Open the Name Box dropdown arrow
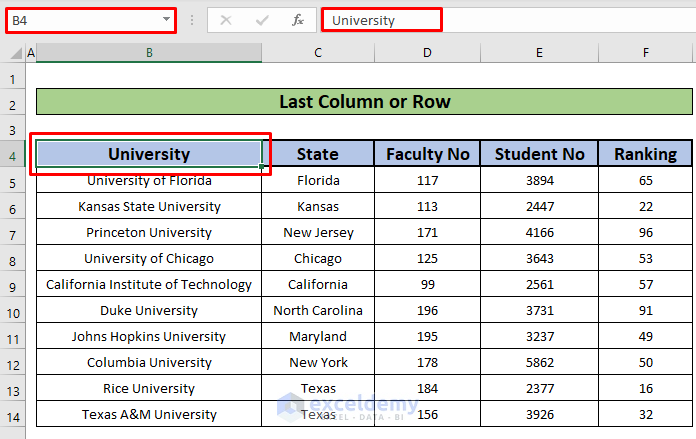Viewport: 696px width, 439px height. (165, 20)
